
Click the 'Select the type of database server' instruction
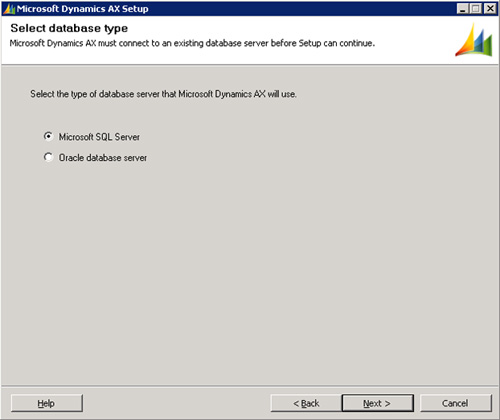[x=163, y=94]
